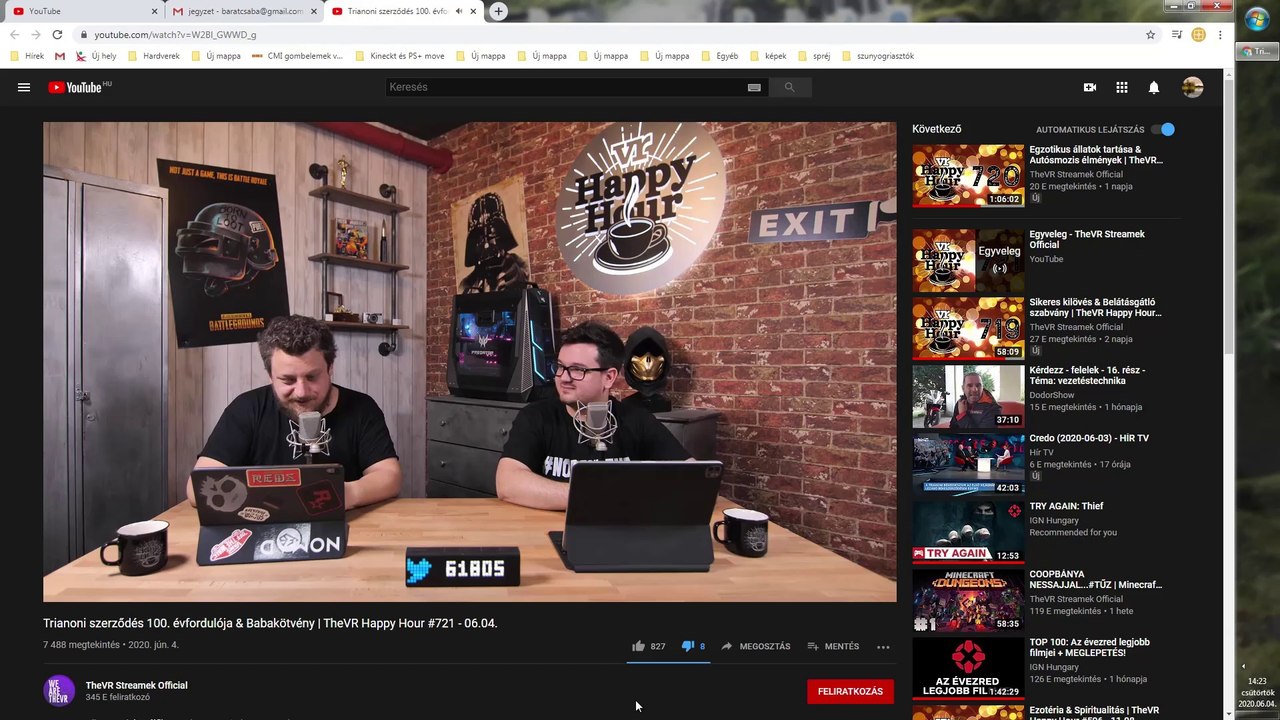
Task: Open the Új mappa folder after Hardverek
Action: (x=216, y=56)
